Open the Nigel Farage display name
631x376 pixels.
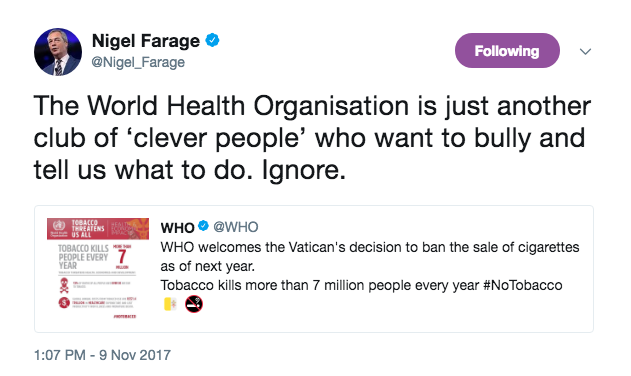[x=146, y=41]
